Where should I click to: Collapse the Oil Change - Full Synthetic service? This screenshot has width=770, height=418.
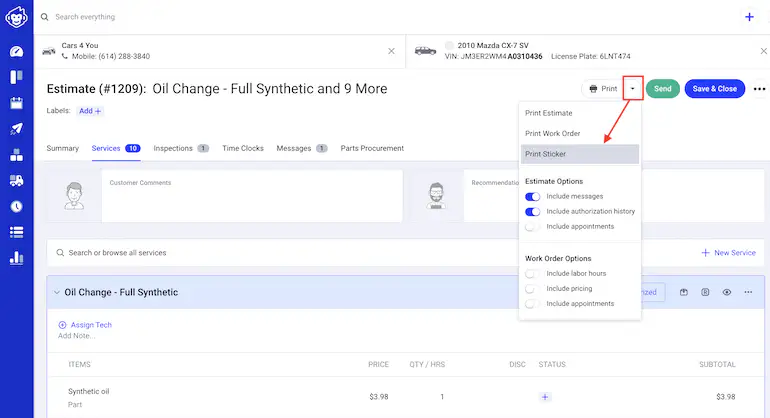click(x=57, y=292)
